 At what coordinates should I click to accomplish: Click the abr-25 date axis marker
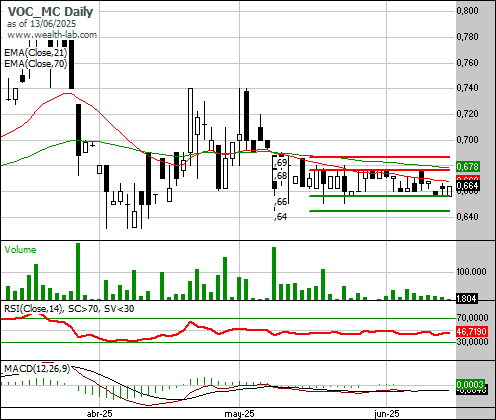point(100,414)
